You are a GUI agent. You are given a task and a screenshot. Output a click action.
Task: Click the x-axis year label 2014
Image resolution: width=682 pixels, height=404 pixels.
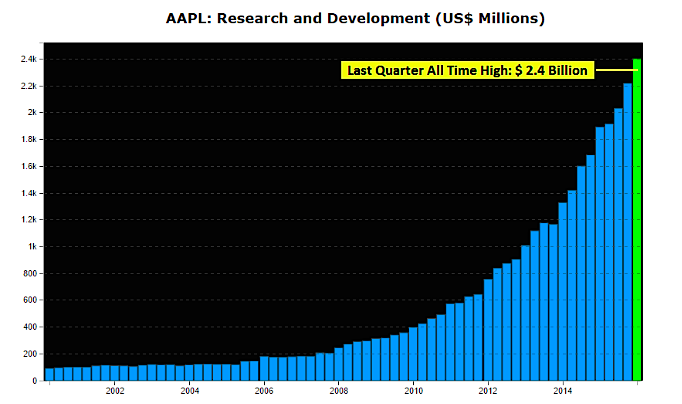pos(563,391)
